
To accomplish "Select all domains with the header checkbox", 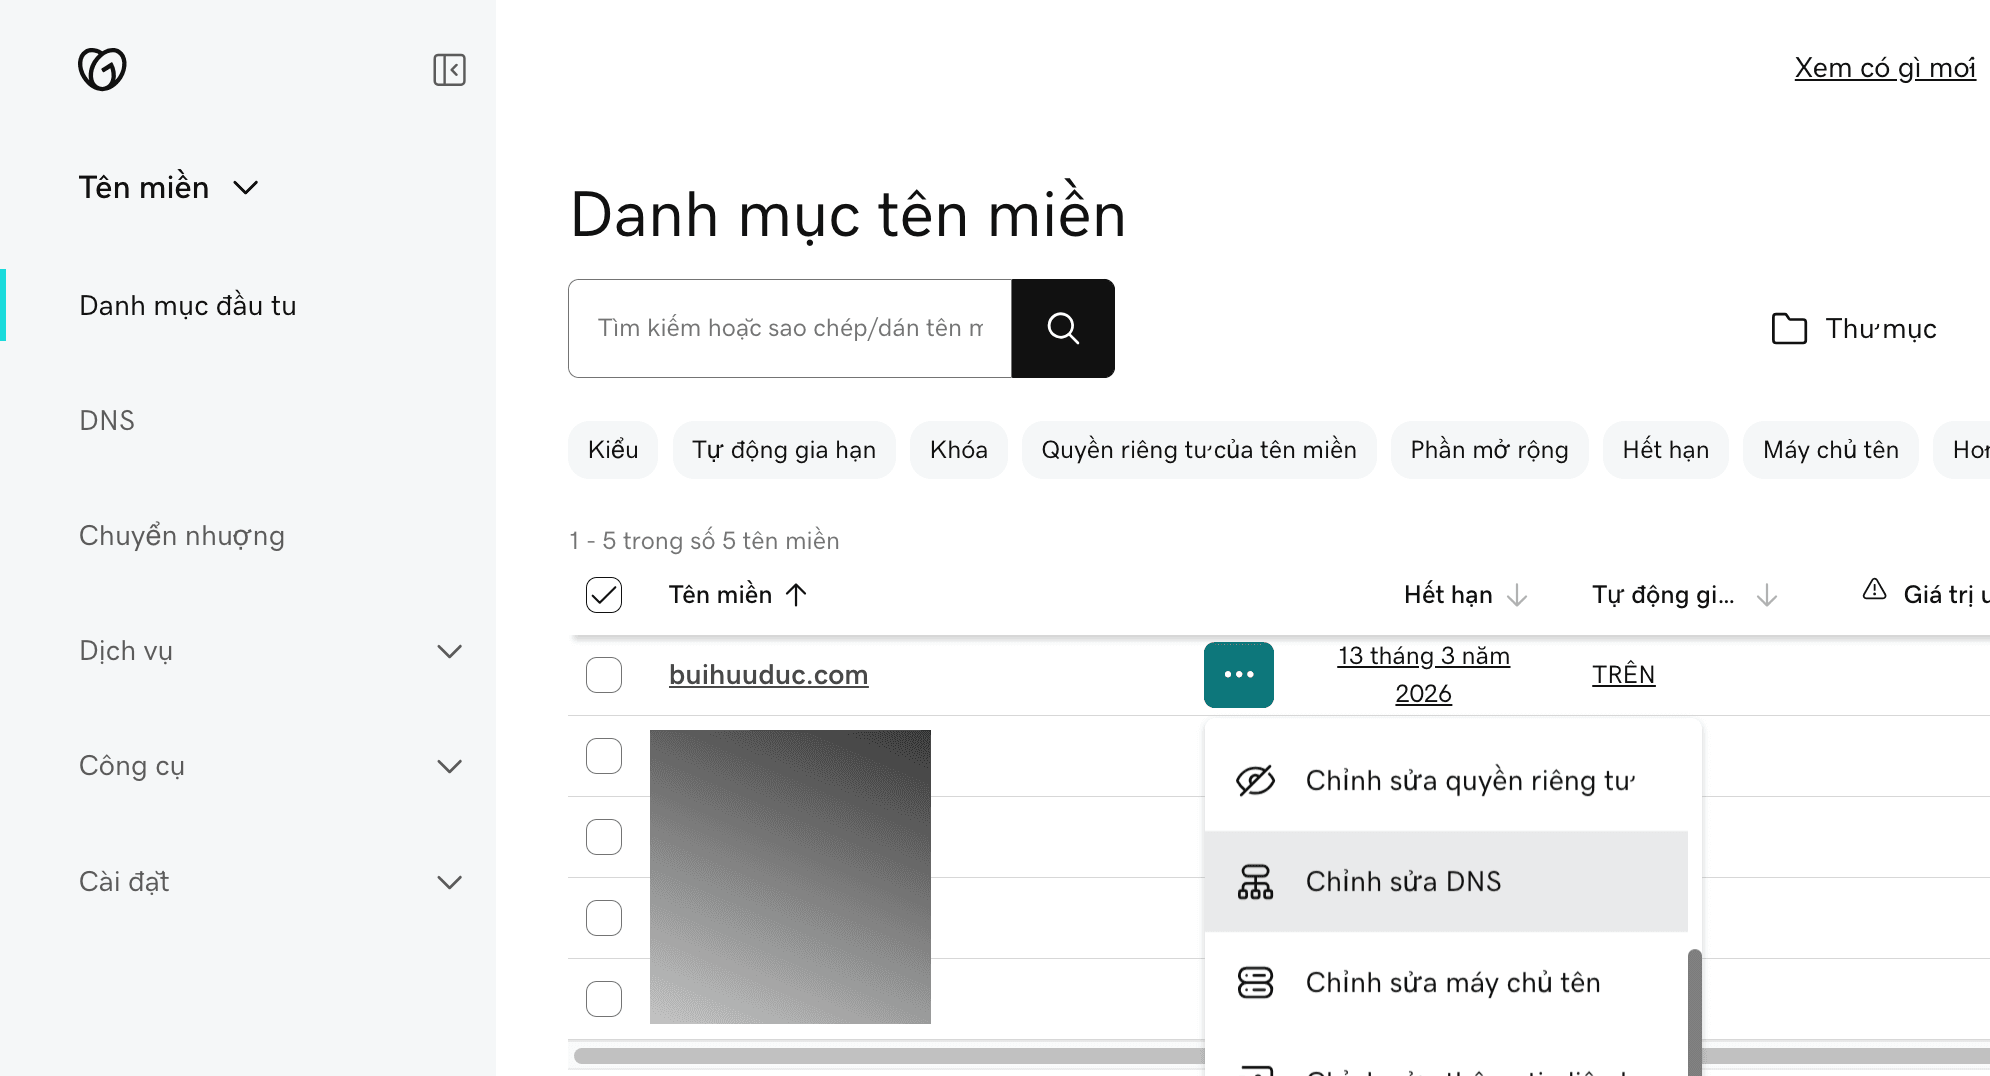I will pyautogui.click(x=603, y=594).
